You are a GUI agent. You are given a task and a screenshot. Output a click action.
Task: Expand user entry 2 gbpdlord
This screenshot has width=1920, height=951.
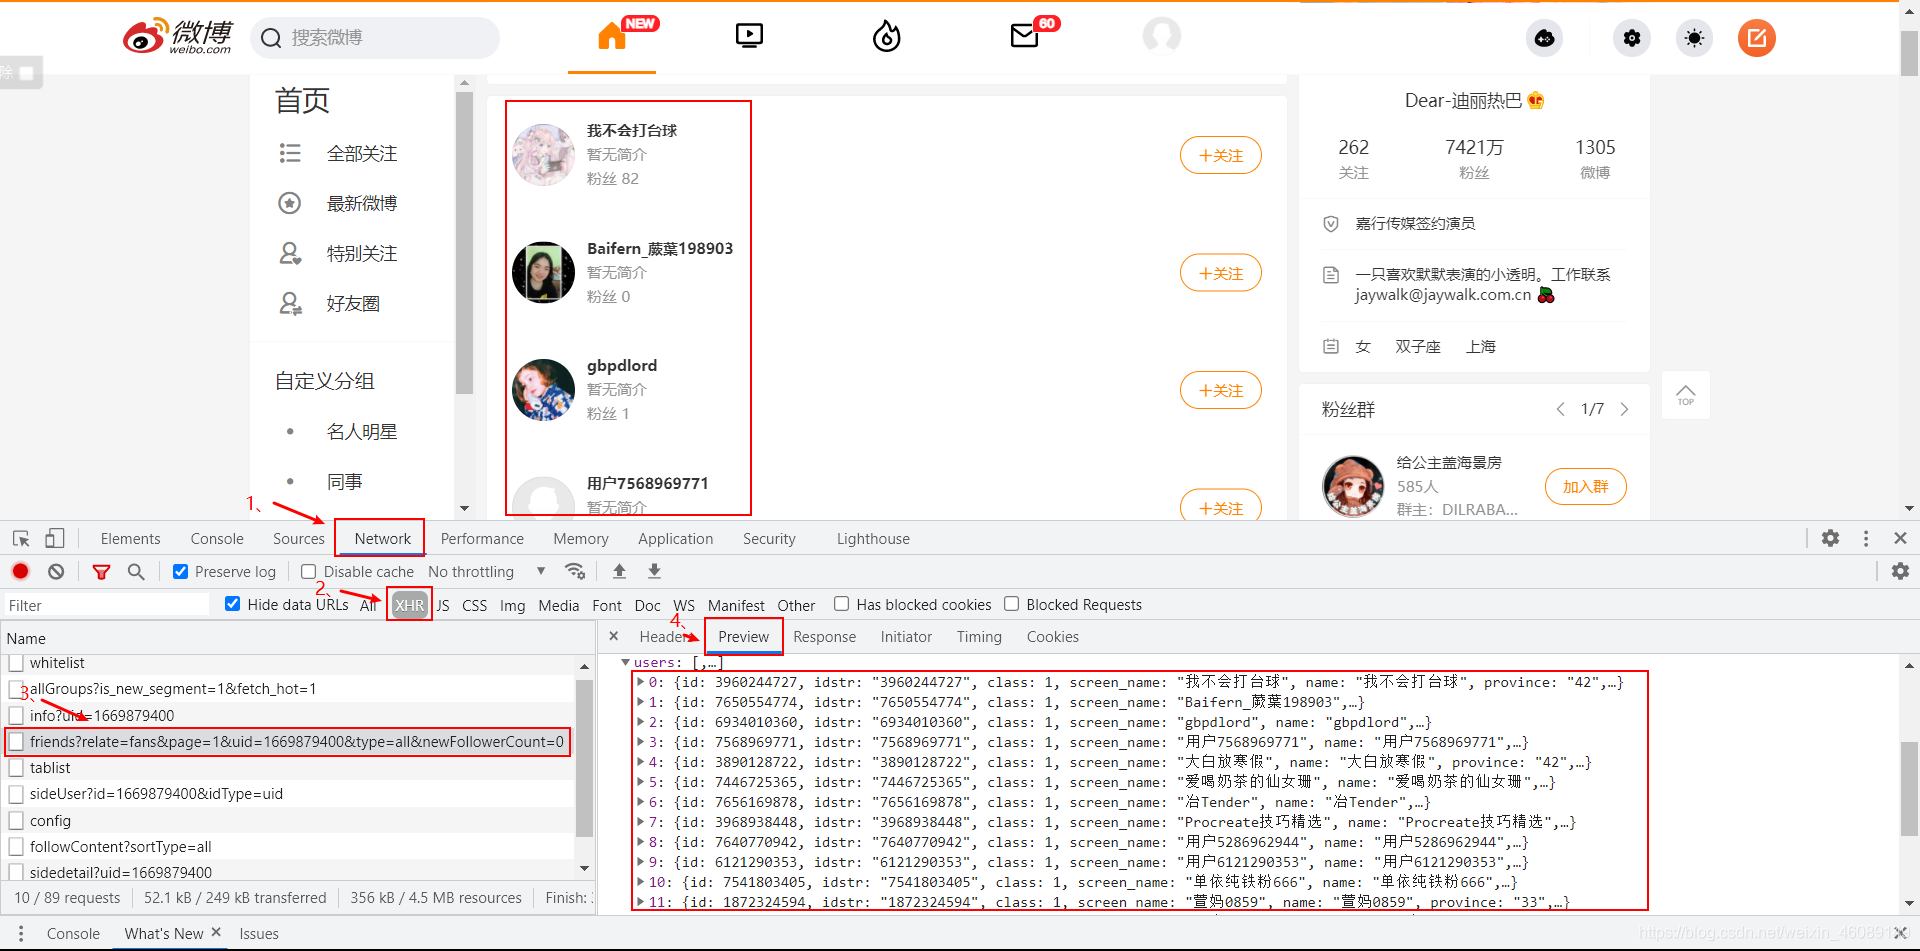point(641,722)
